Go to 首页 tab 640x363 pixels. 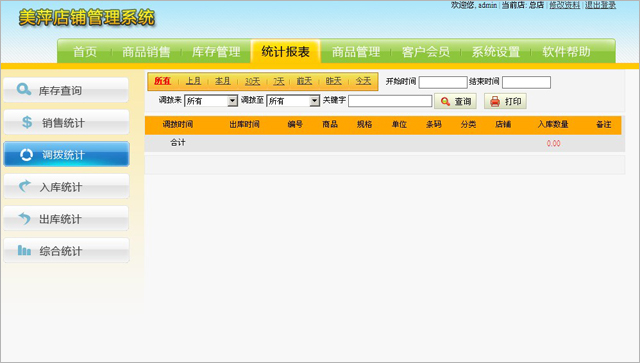85,52
